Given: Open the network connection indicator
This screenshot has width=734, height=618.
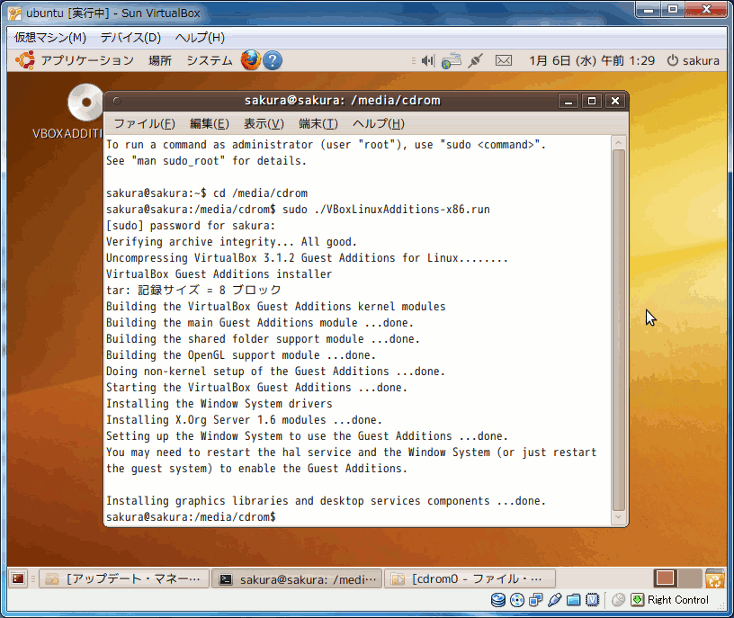Looking at the screenshot, I should click(451, 60).
